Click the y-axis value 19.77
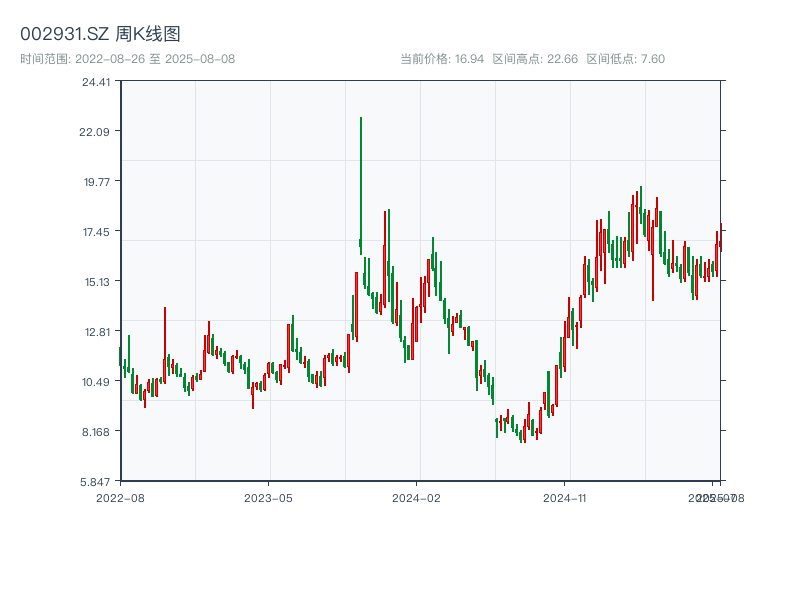800x600 pixels. 96,182
